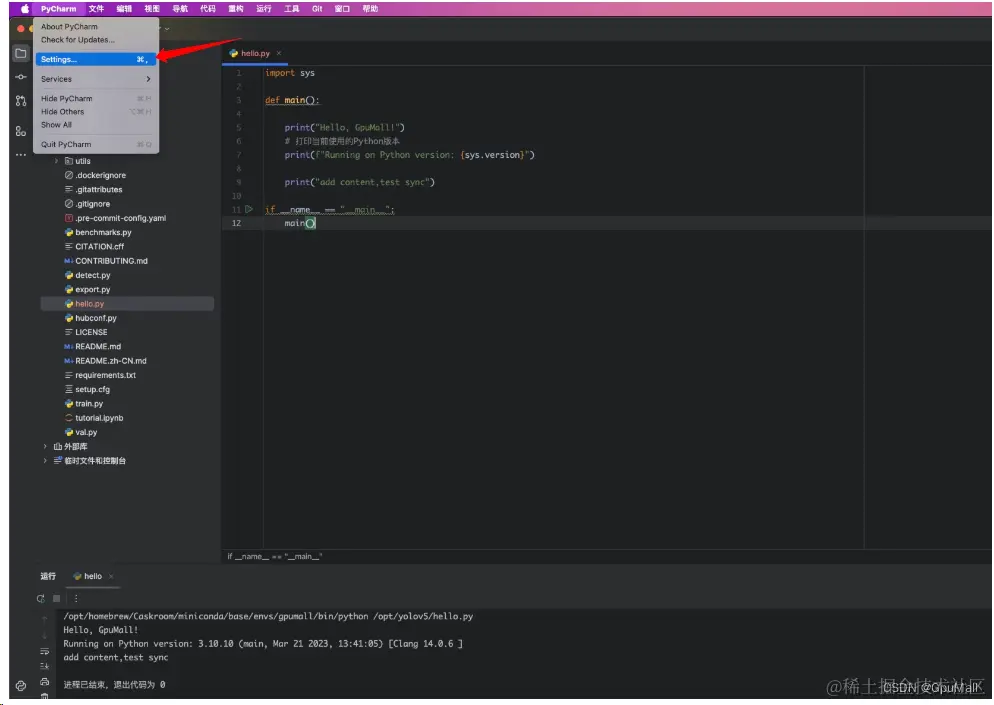Open the 工具 menu in menu bar

pos(292,9)
